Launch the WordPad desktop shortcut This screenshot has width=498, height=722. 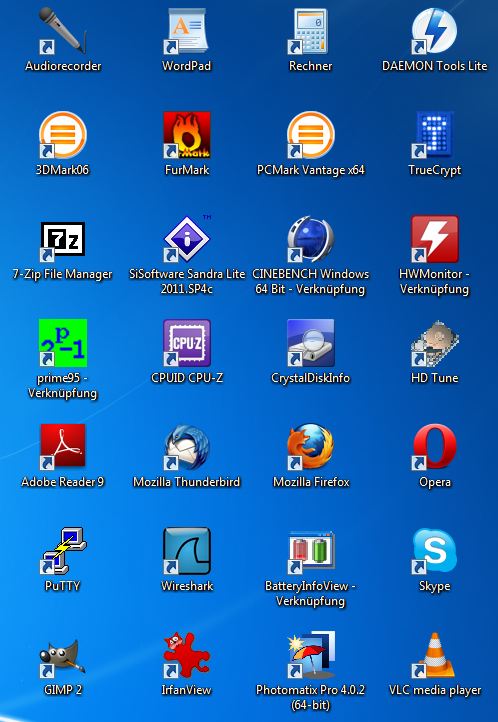coord(186,31)
